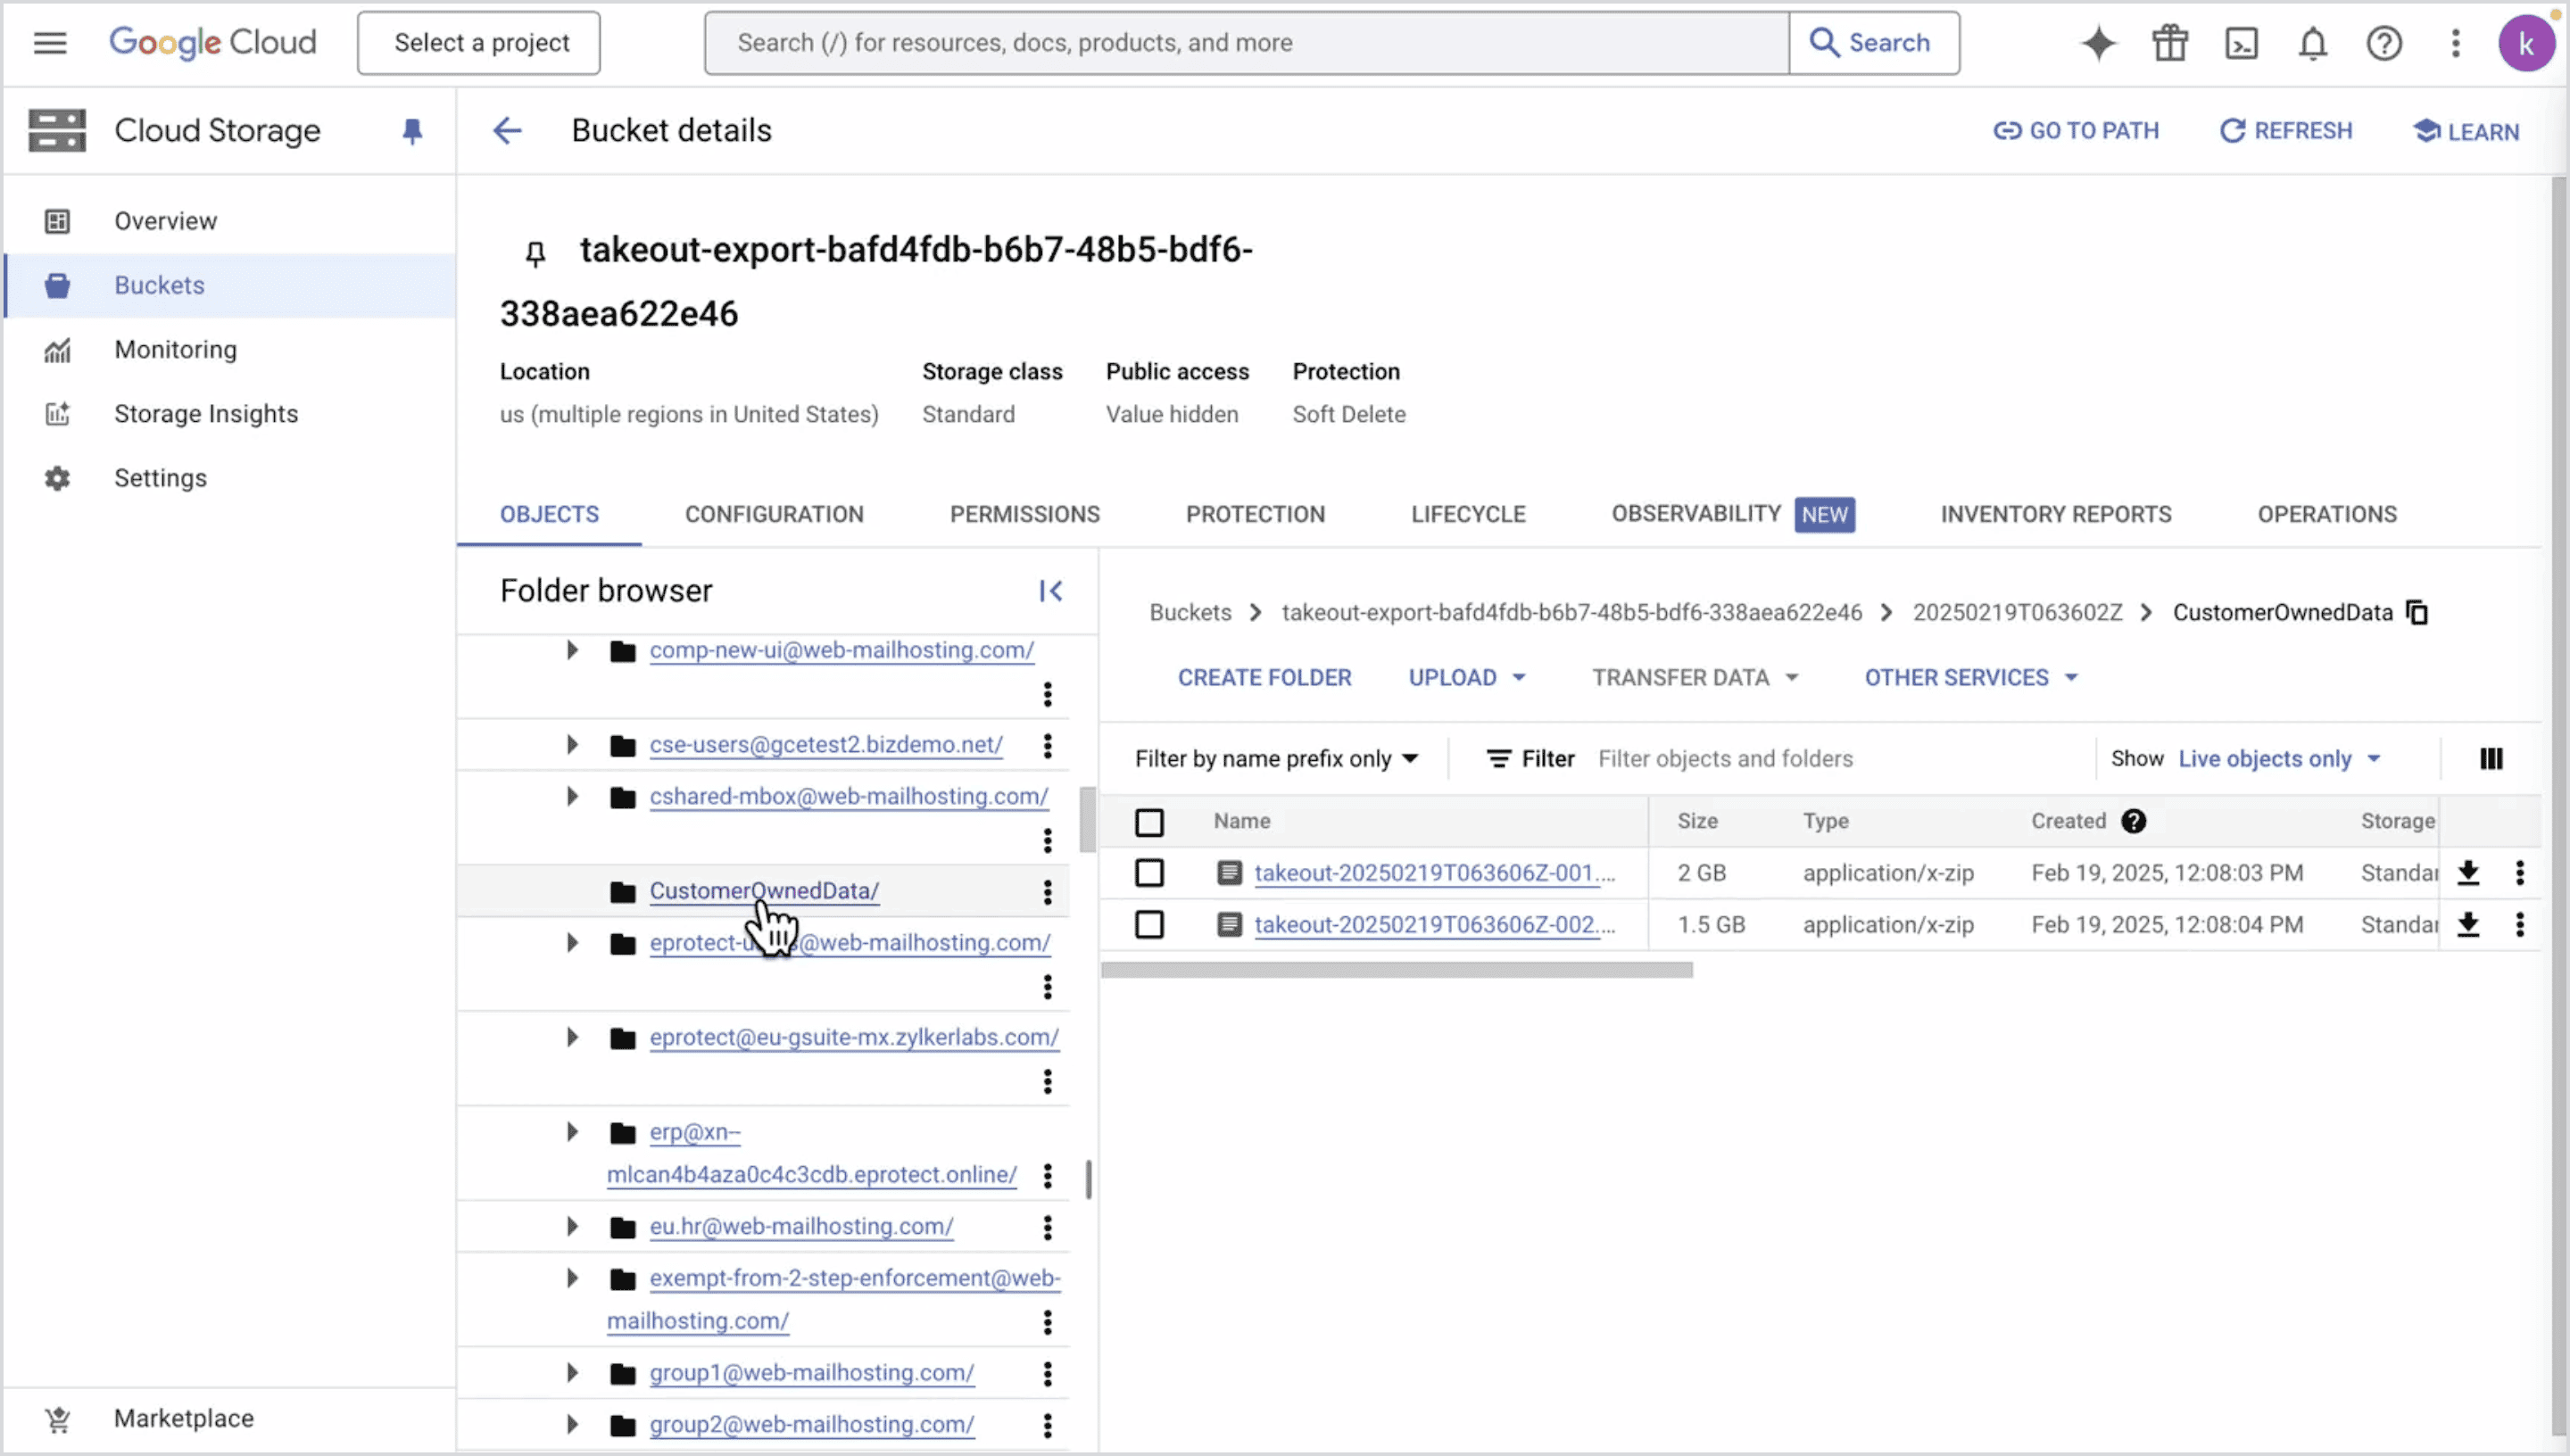Open column display options icon
This screenshot has height=1456, width=2570.
2491,759
